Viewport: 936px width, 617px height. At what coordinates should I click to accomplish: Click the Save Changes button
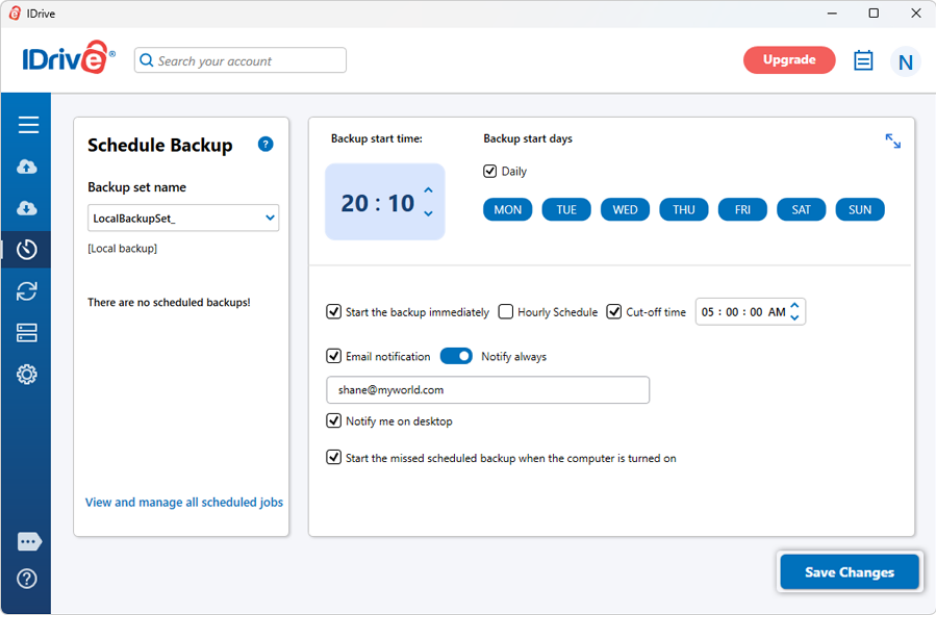(849, 572)
